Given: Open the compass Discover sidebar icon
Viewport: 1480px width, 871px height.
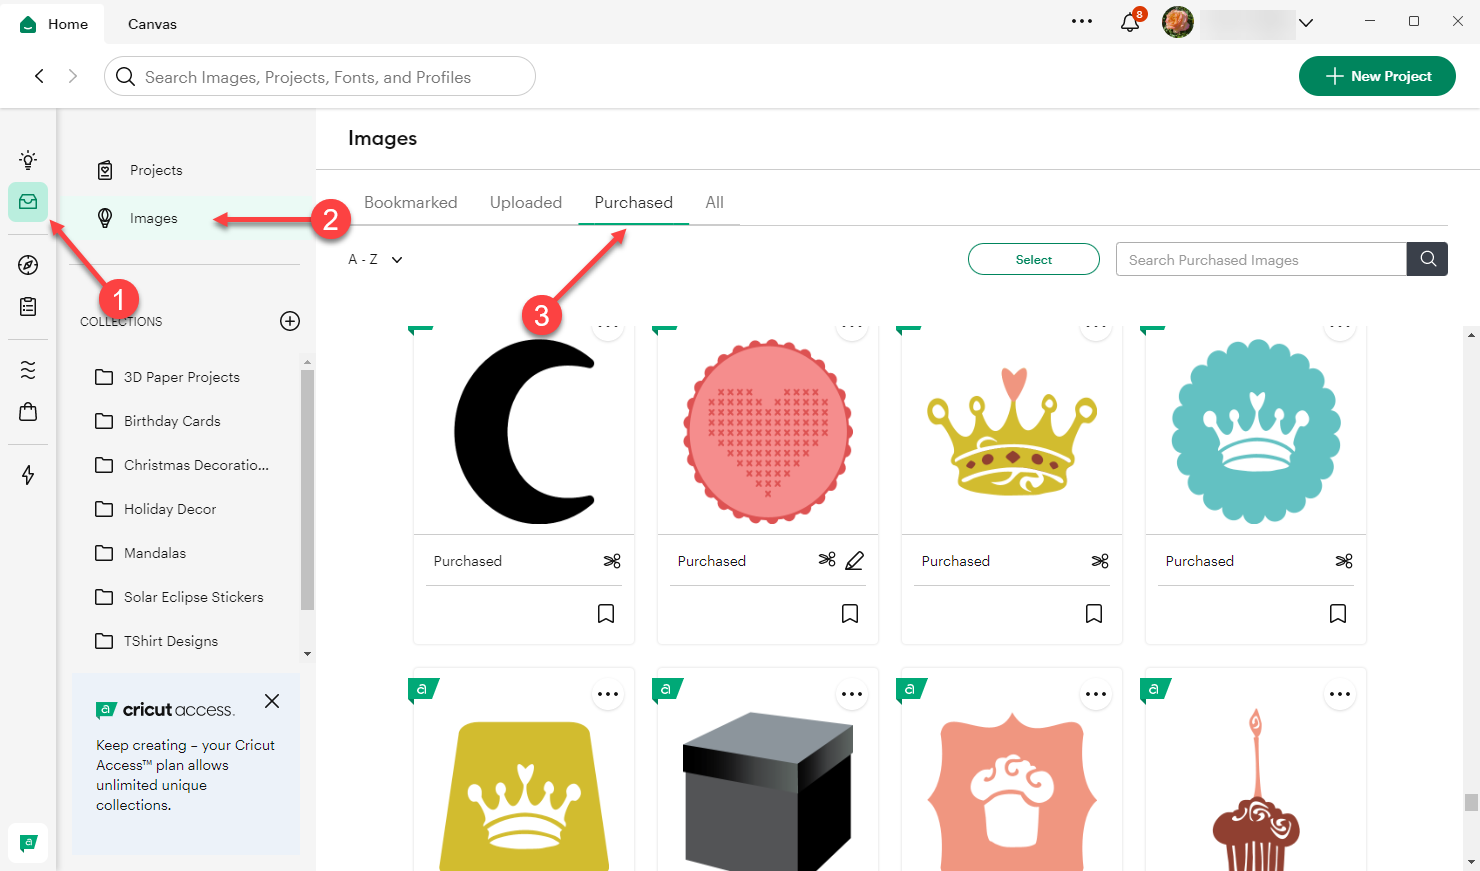Looking at the screenshot, I should pos(28,265).
